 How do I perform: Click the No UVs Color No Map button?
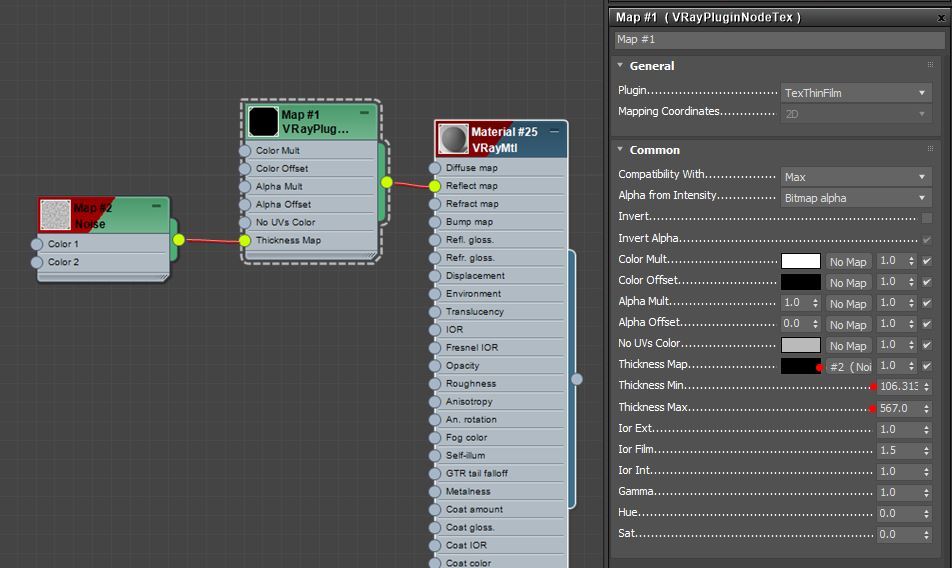coord(848,345)
